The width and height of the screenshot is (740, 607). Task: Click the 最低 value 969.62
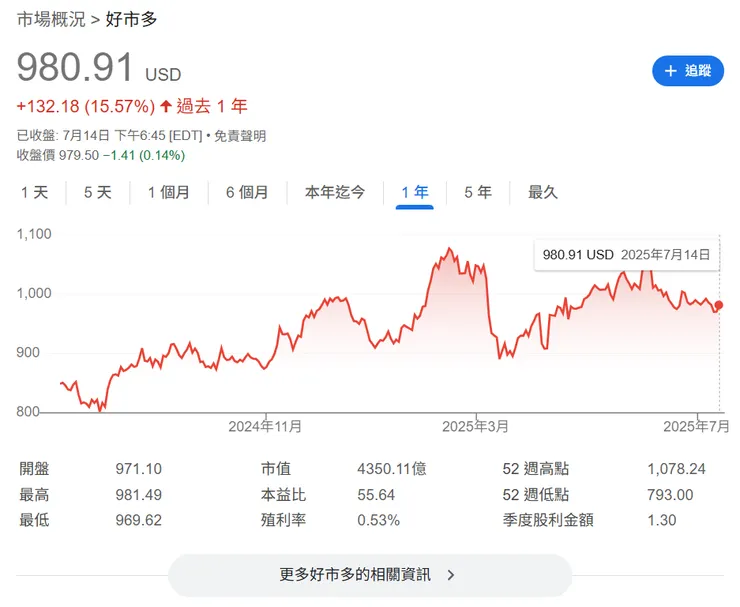click(139, 520)
